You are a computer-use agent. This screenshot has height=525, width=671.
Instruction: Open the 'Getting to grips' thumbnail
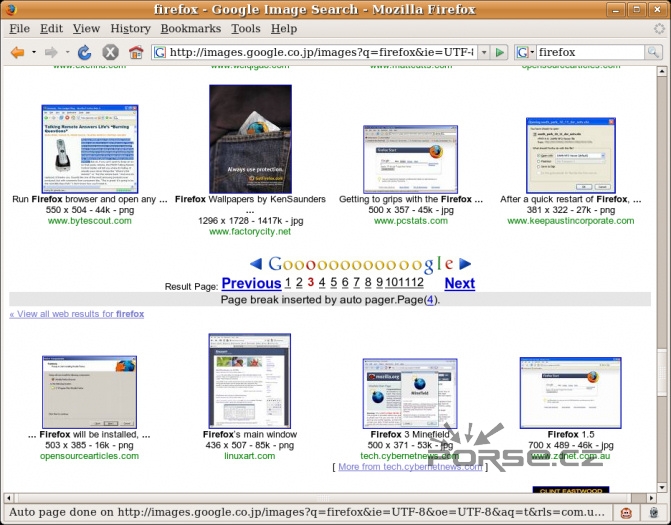tap(410, 159)
